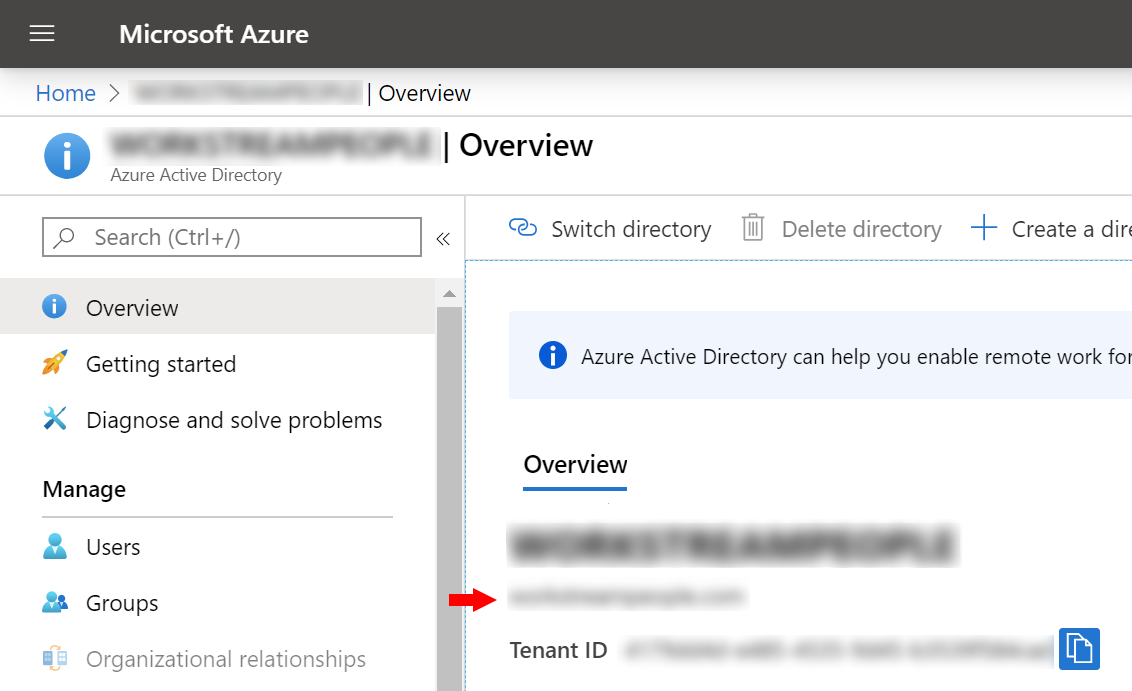This screenshot has height=691, width=1132.
Task: Select Overview in the sidebar
Action: [217, 308]
